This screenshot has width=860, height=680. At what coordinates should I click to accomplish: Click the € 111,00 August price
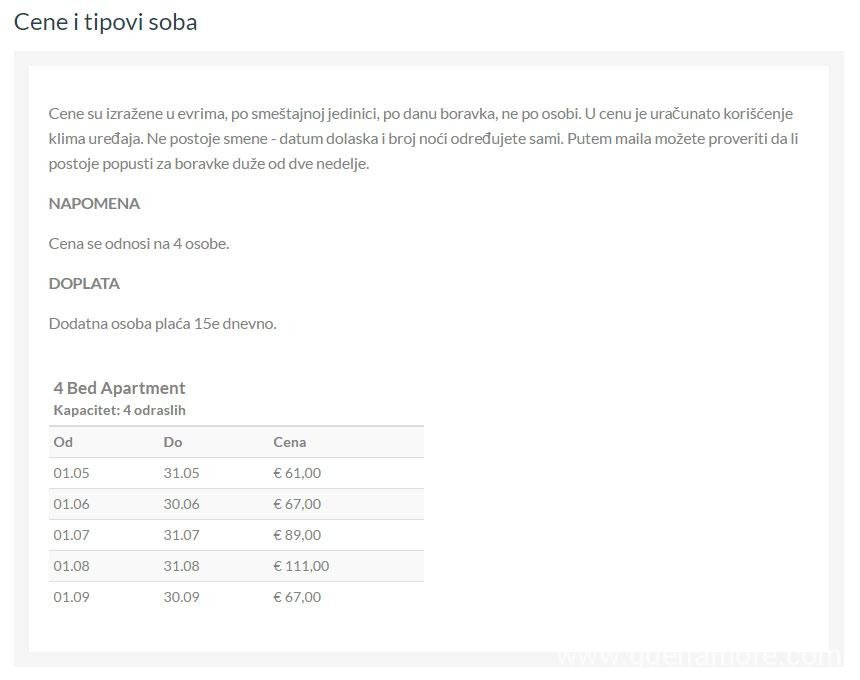(x=301, y=566)
